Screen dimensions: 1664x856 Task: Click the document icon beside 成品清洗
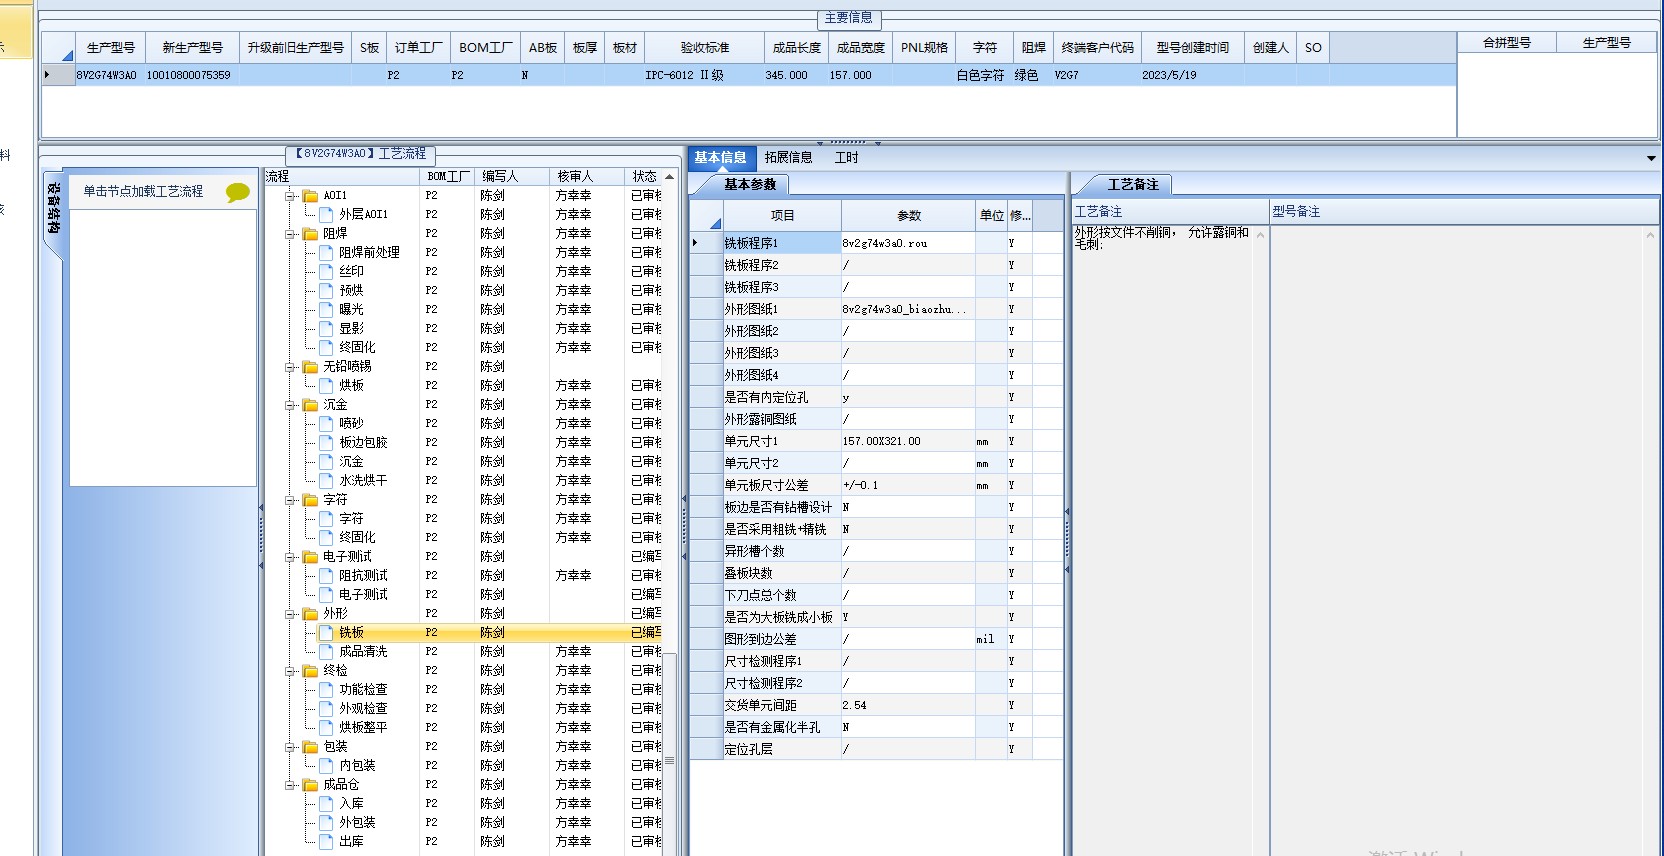point(326,651)
